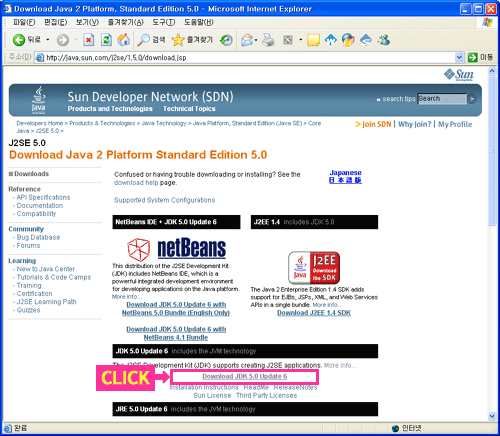
Task: Click the J2EE Download the SDK badge
Action: 314,268
